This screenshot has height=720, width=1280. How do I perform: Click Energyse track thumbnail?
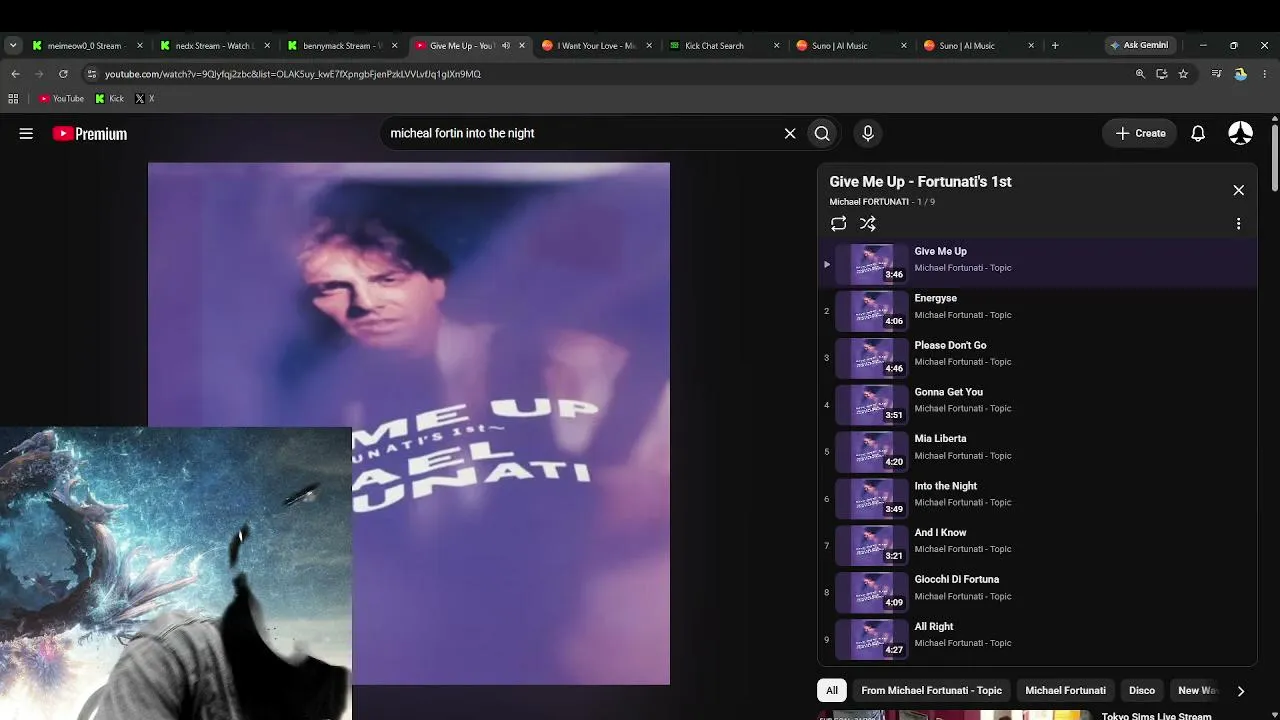point(871,311)
